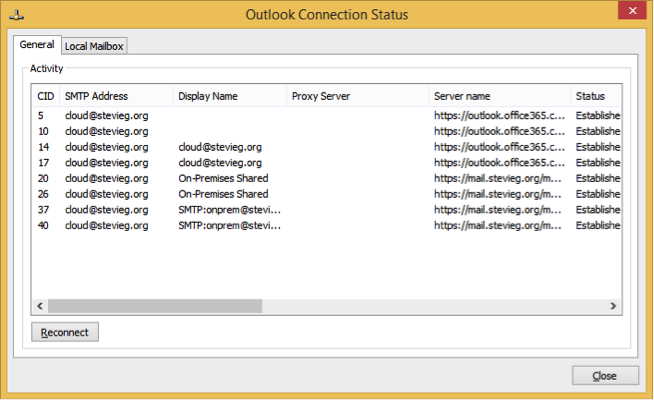The width and height of the screenshot is (654, 400).
Task: Click Established status in CID 40 row
Action: [x=598, y=225]
